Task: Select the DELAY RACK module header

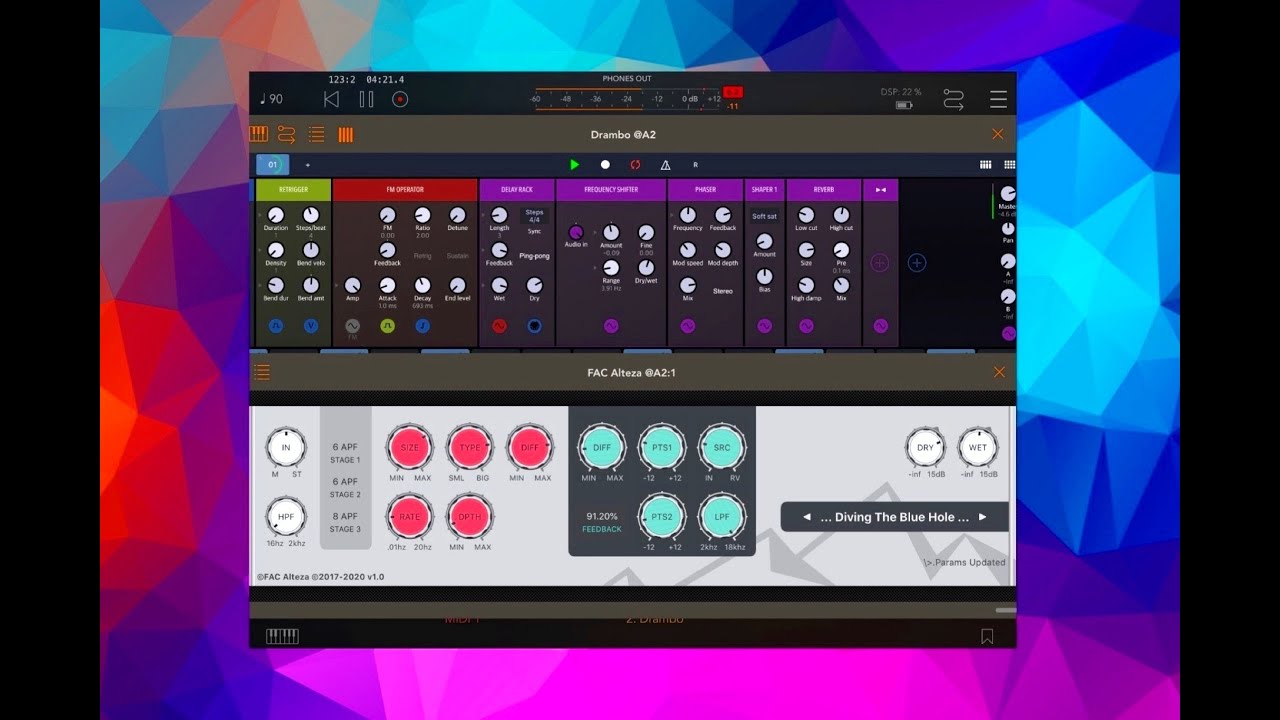Action: 517,189
